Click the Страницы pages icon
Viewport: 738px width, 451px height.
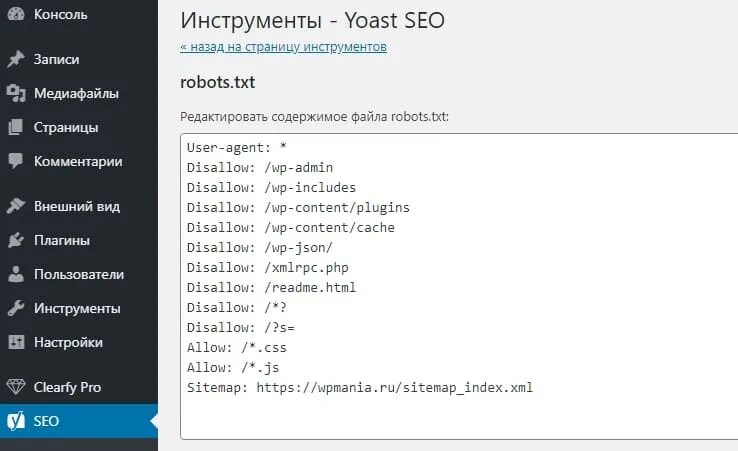click(15, 127)
